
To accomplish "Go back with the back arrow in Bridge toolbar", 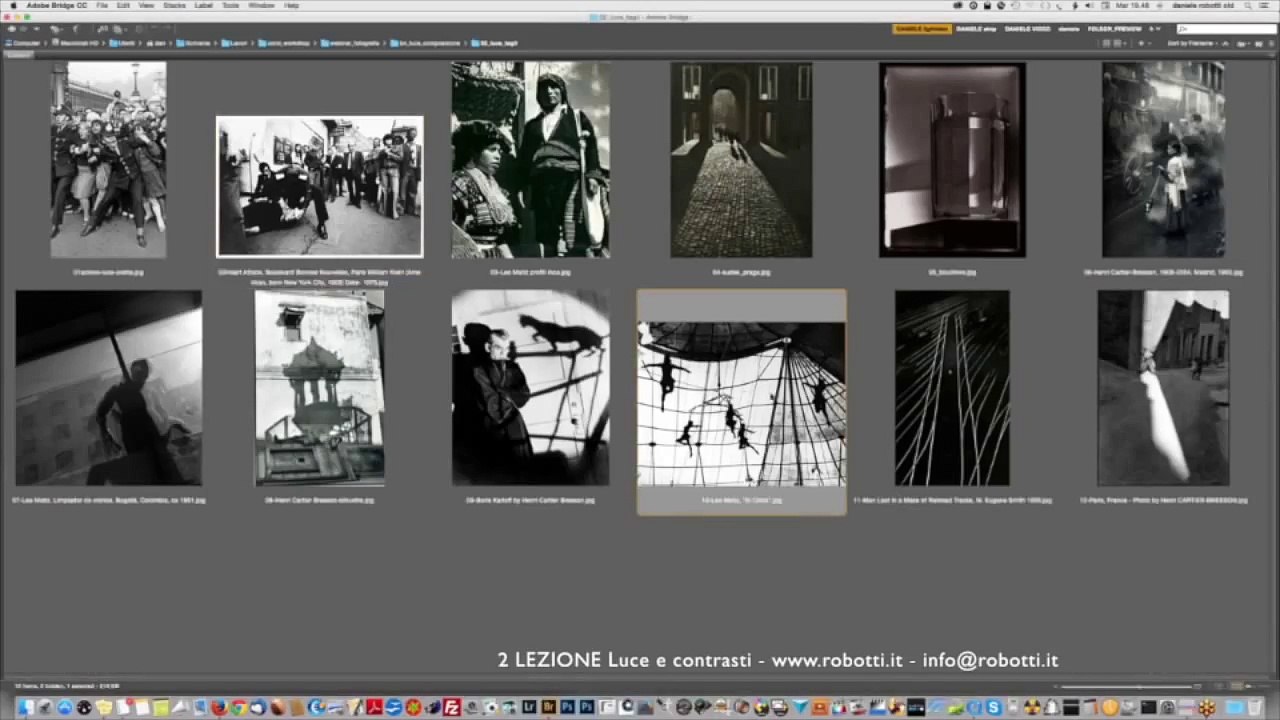I will [11, 29].
